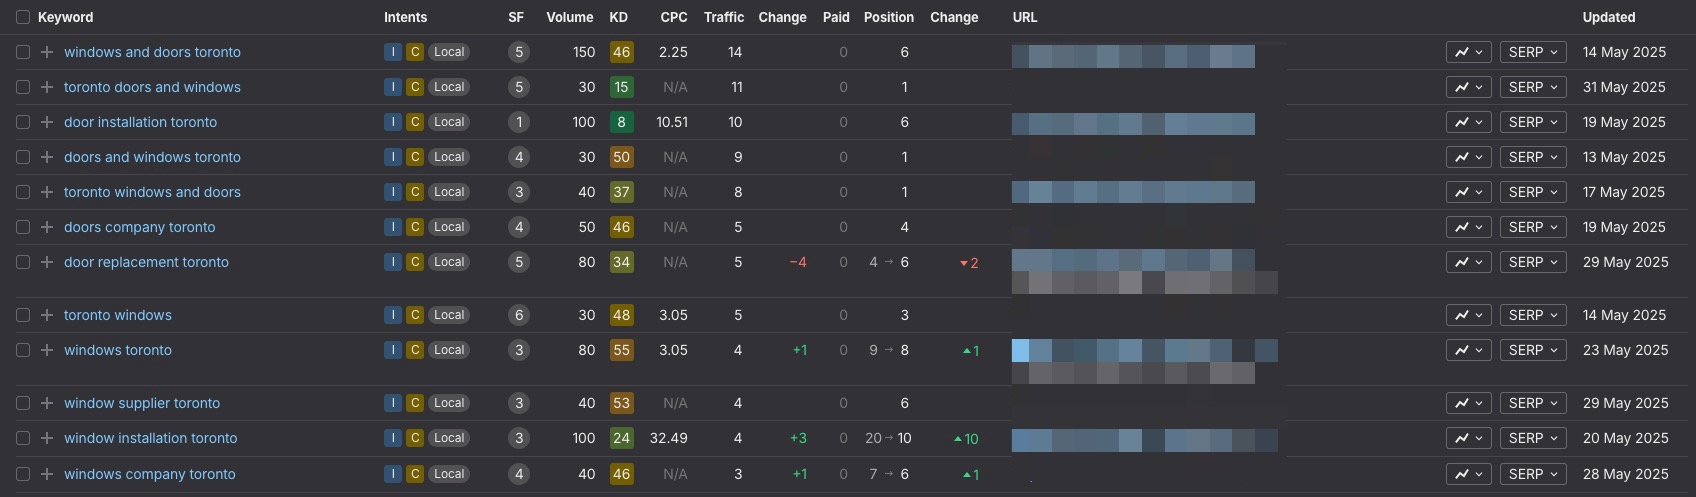Open trend chart icon for 'doors company toronto'

tap(1468, 227)
